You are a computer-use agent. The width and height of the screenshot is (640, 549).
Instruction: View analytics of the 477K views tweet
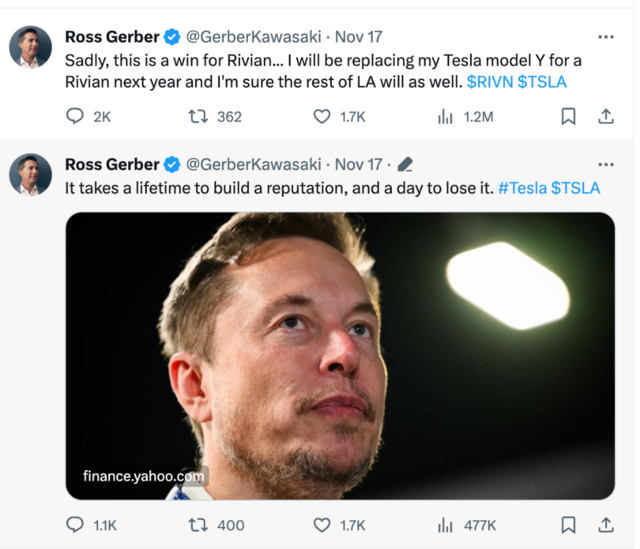click(x=446, y=524)
